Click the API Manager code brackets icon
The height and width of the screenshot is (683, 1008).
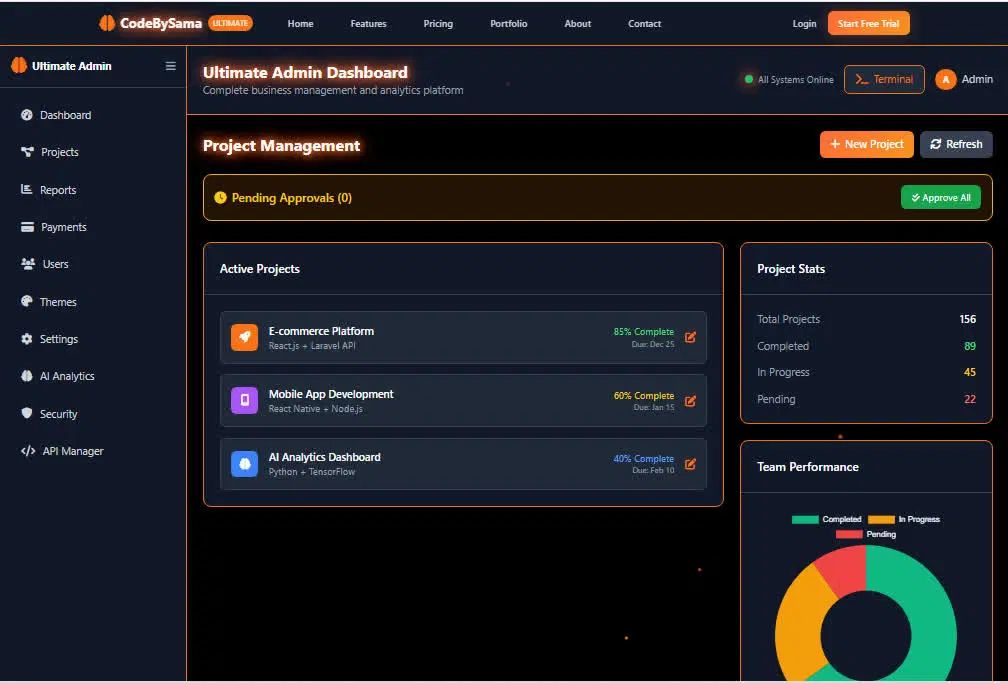click(x=28, y=451)
